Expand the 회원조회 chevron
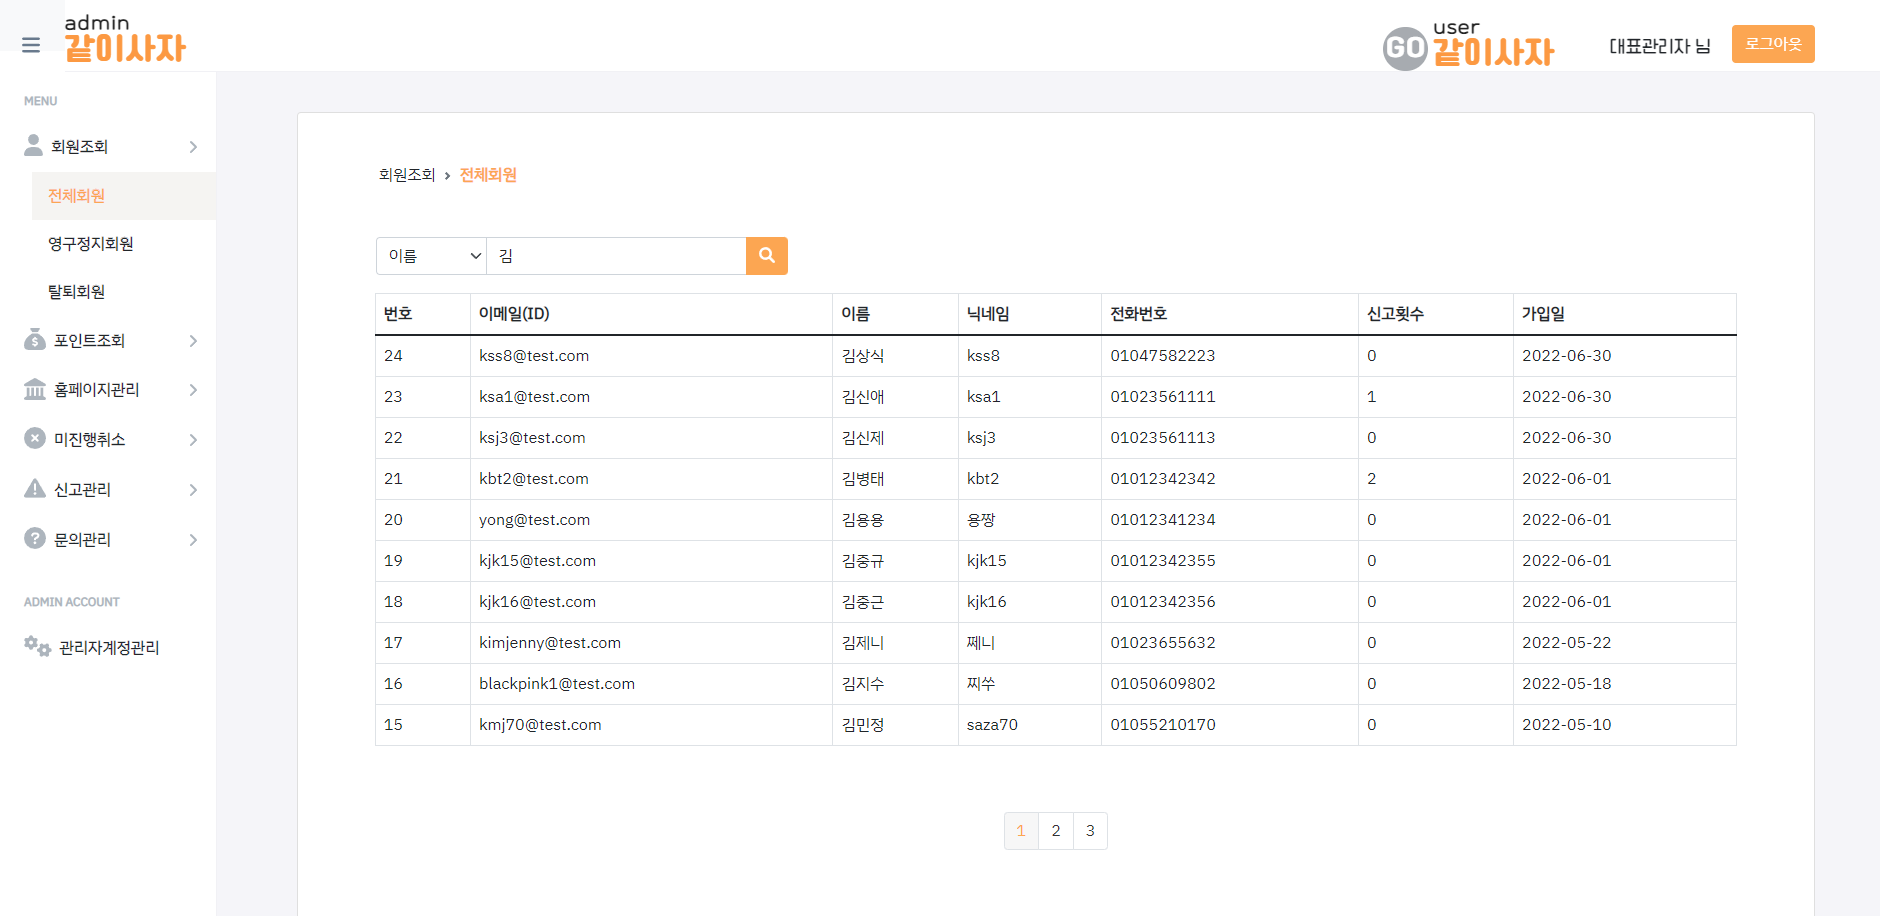The width and height of the screenshot is (1880, 916). coord(193,147)
